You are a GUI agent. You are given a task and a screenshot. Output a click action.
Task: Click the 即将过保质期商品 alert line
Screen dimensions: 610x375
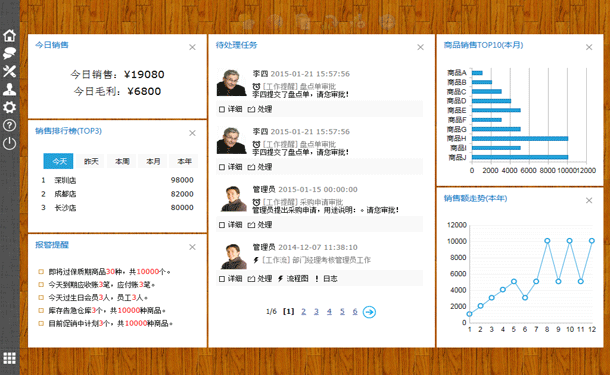tap(104, 272)
